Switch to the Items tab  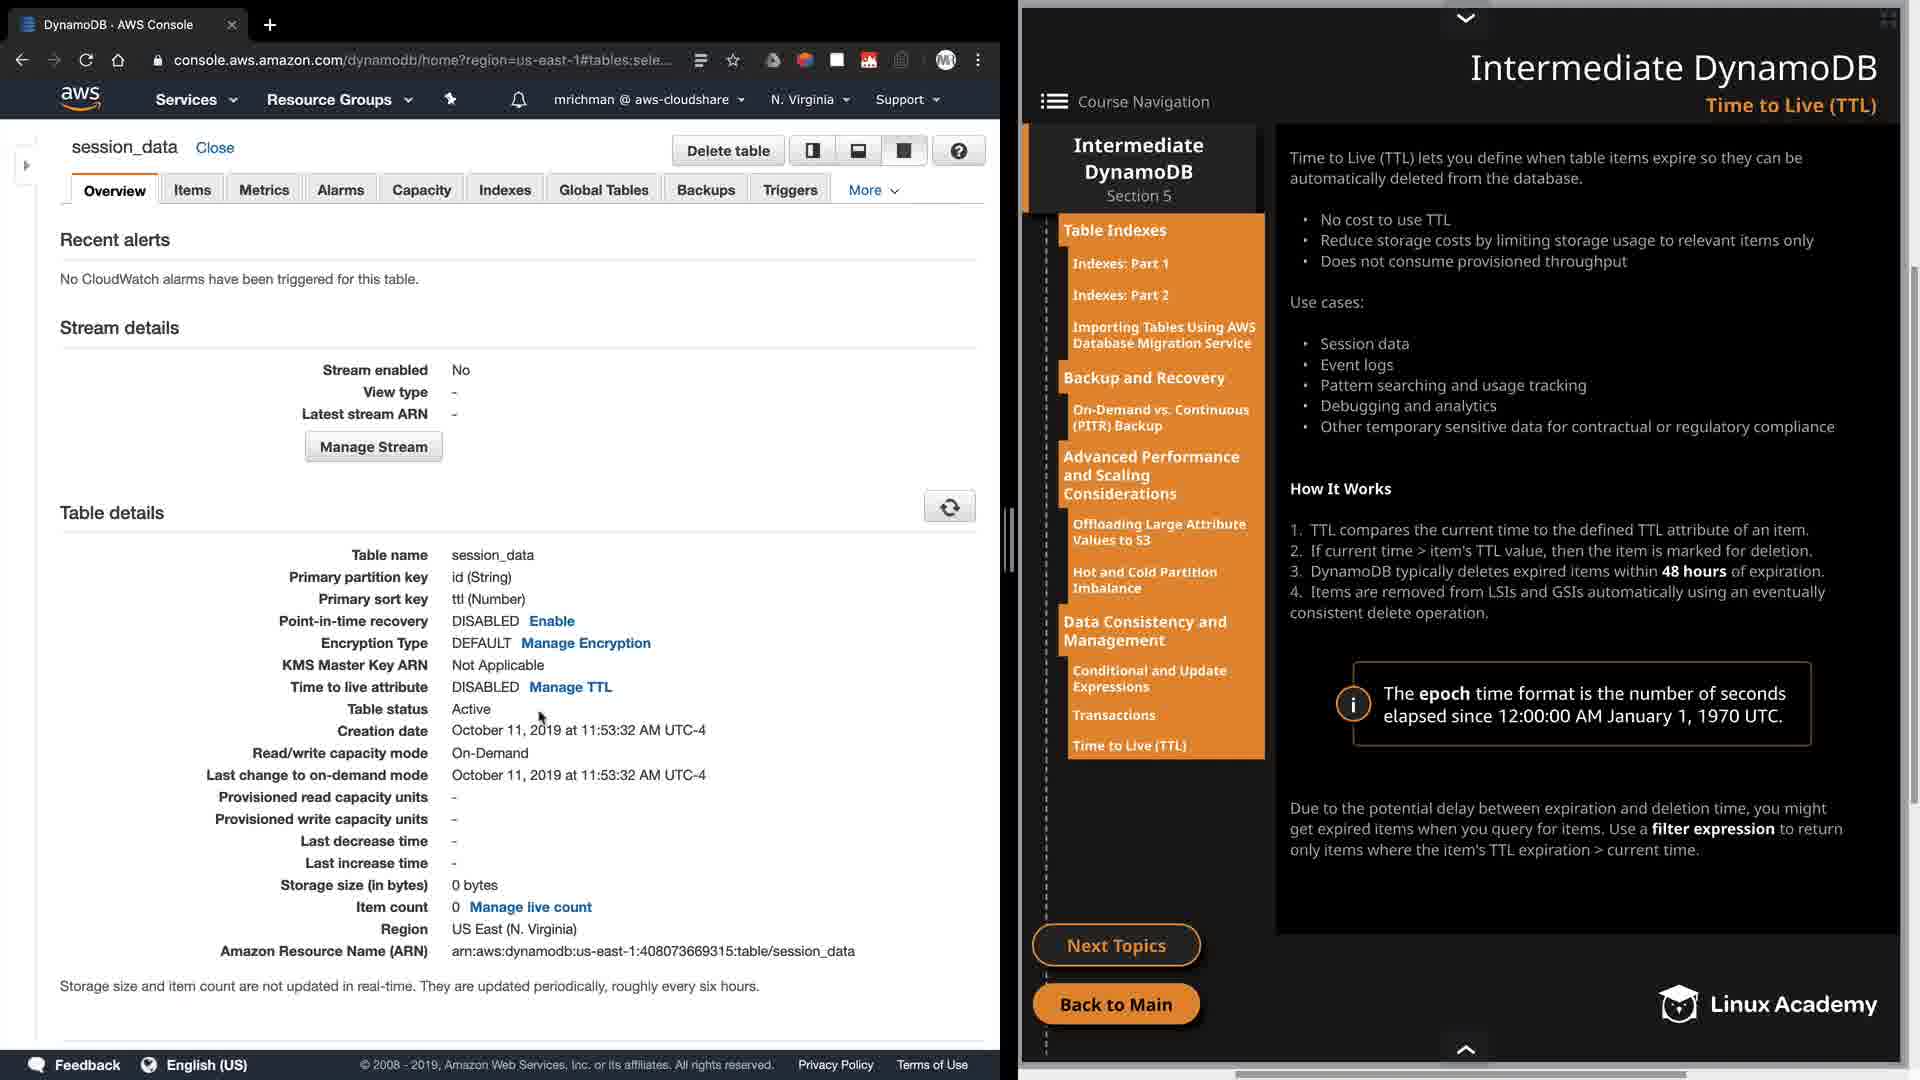point(192,190)
